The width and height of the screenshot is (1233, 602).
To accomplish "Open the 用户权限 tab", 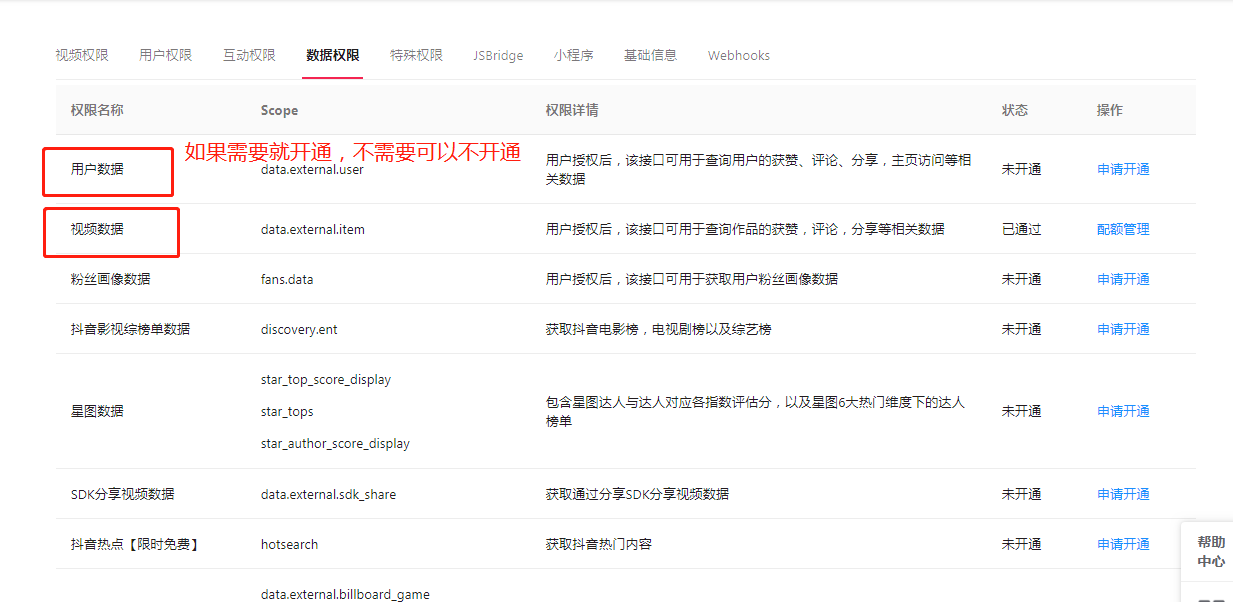I will point(166,55).
